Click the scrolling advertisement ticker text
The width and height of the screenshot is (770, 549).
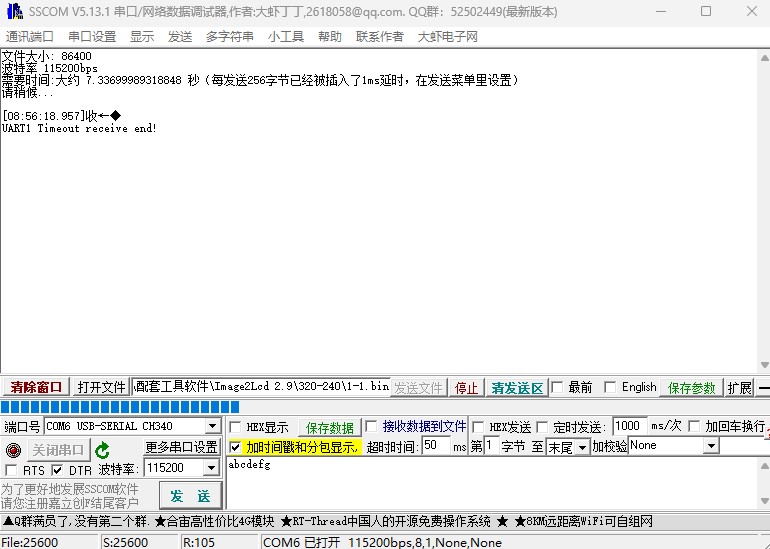[328, 521]
